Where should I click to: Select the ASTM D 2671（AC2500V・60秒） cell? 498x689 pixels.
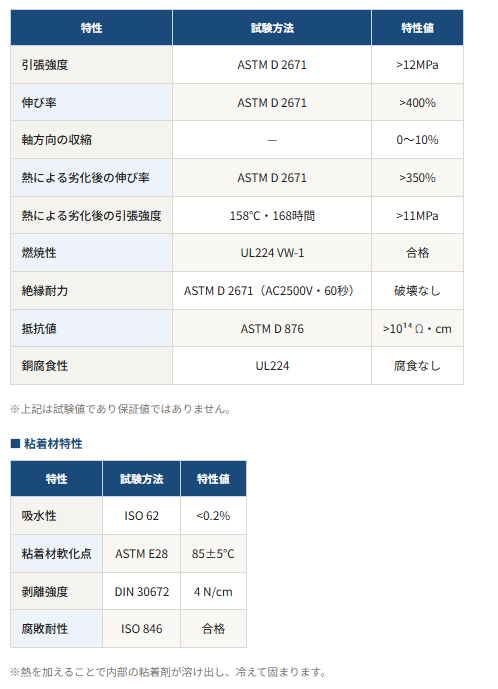tap(272, 290)
